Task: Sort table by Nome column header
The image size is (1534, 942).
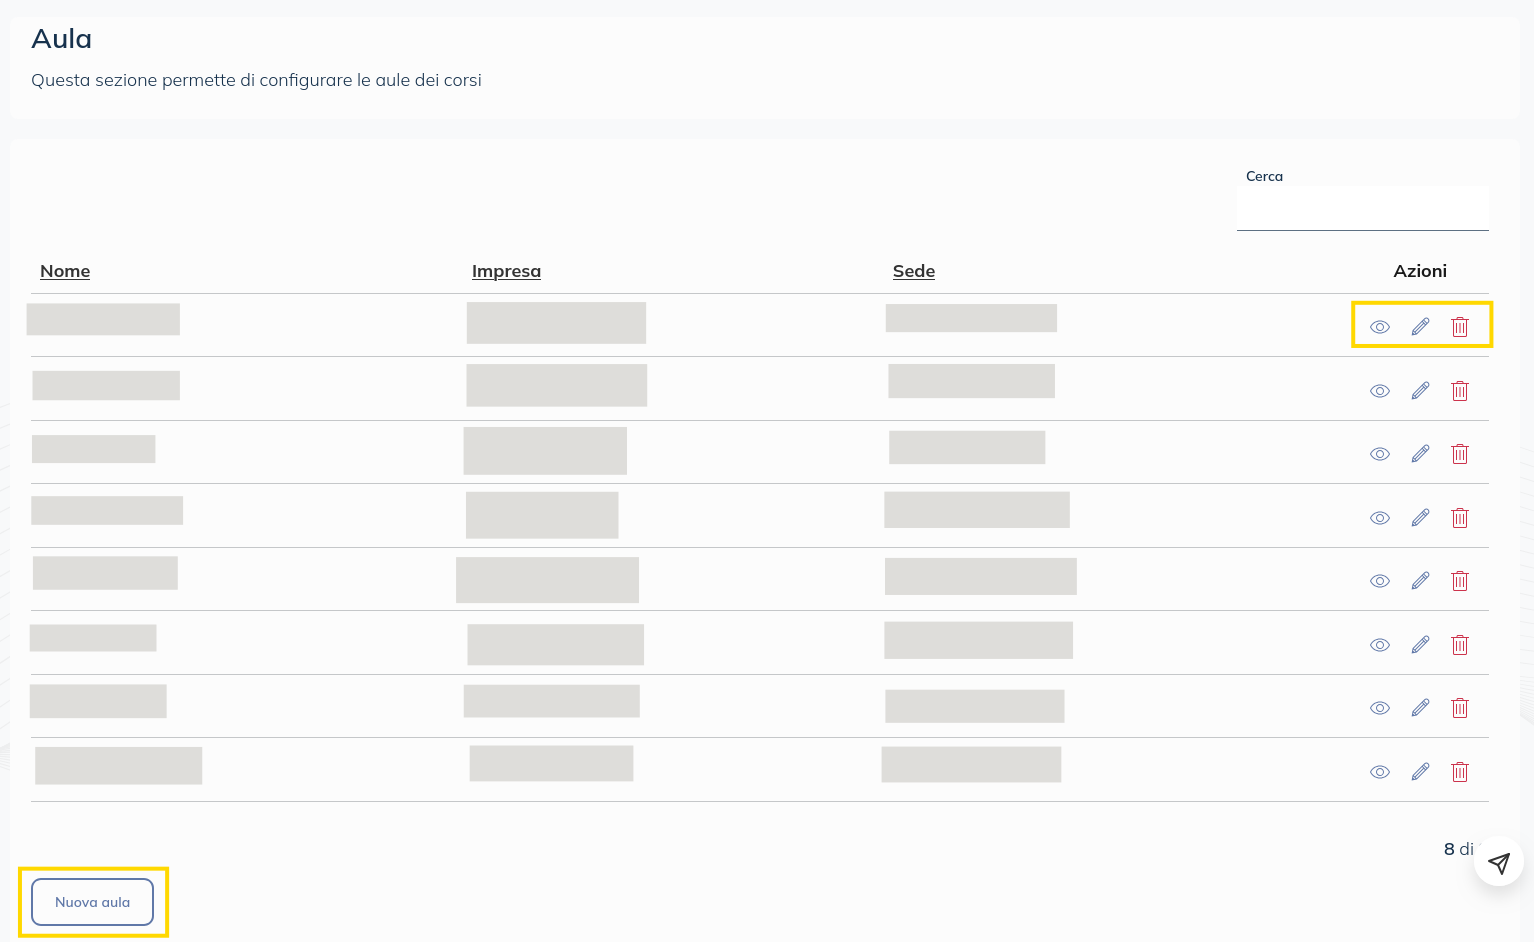Action: [x=65, y=271]
